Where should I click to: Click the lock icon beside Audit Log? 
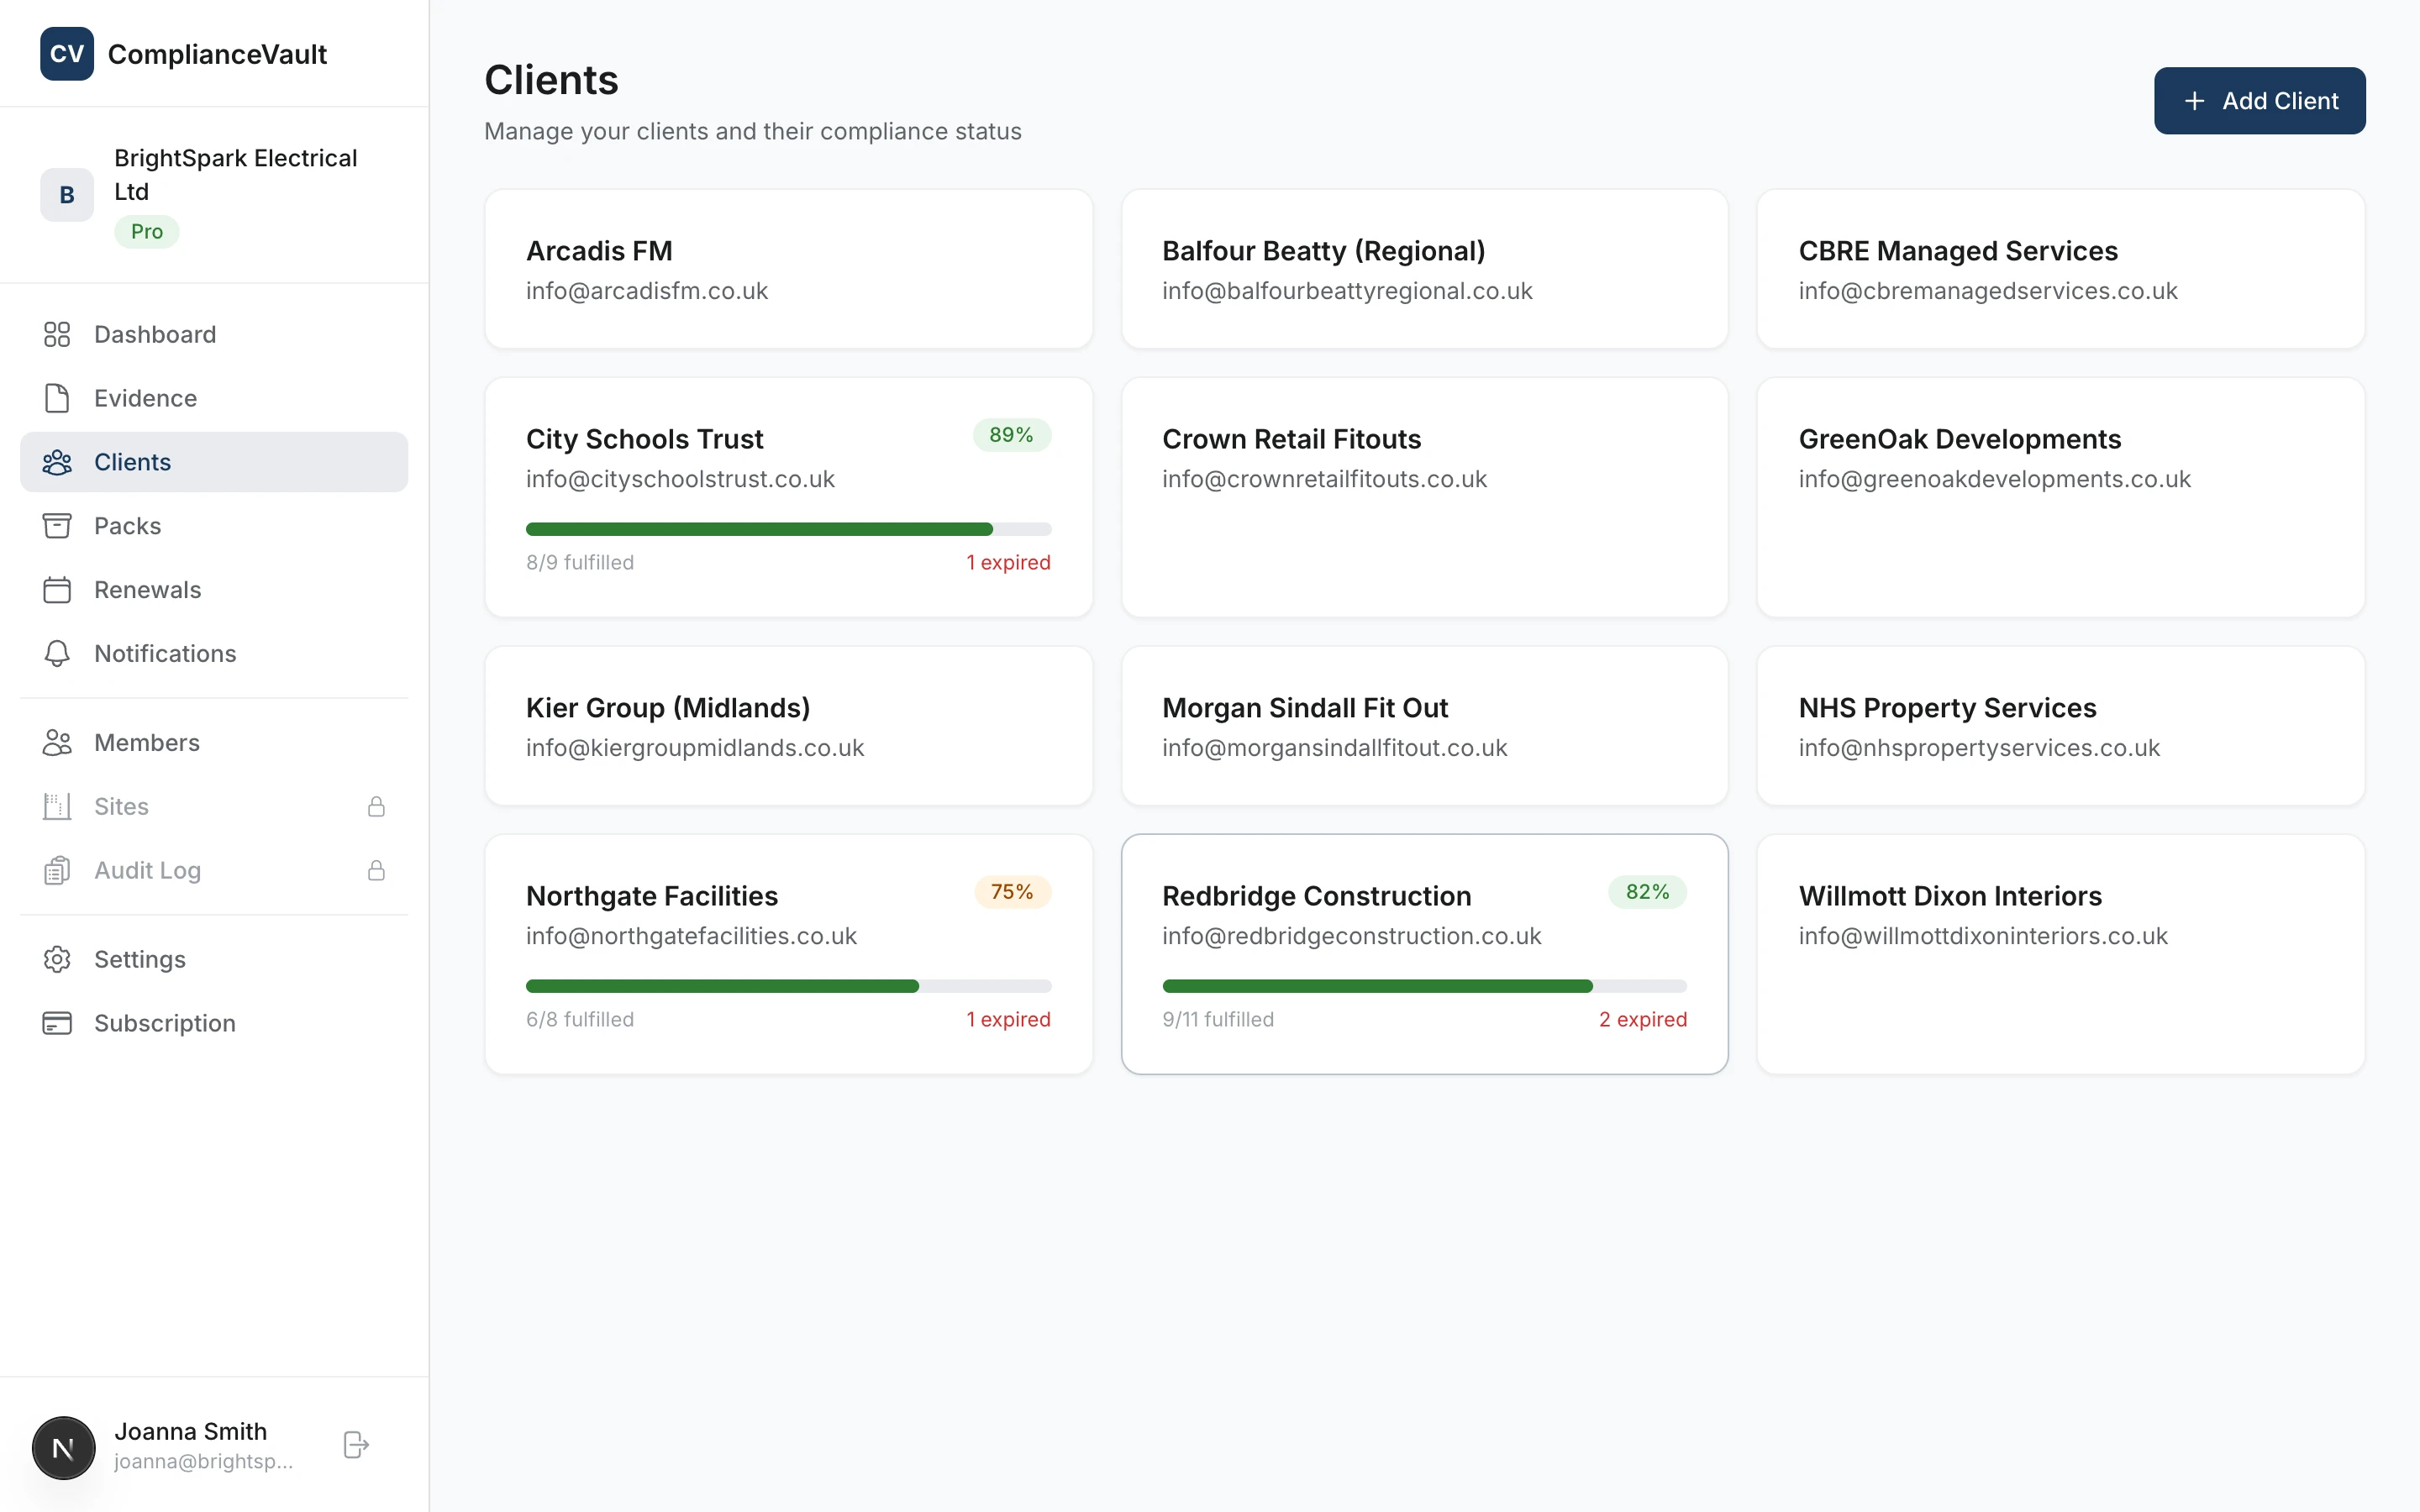click(377, 870)
